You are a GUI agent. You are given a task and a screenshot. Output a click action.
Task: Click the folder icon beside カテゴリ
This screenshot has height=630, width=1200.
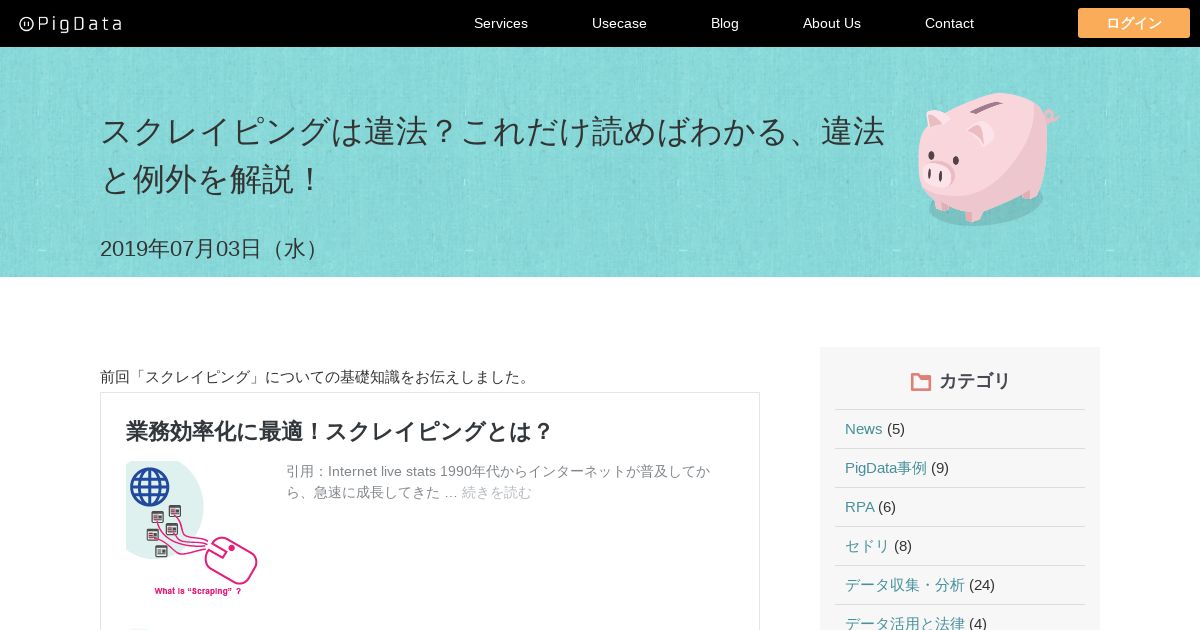[x=921, y=381]
